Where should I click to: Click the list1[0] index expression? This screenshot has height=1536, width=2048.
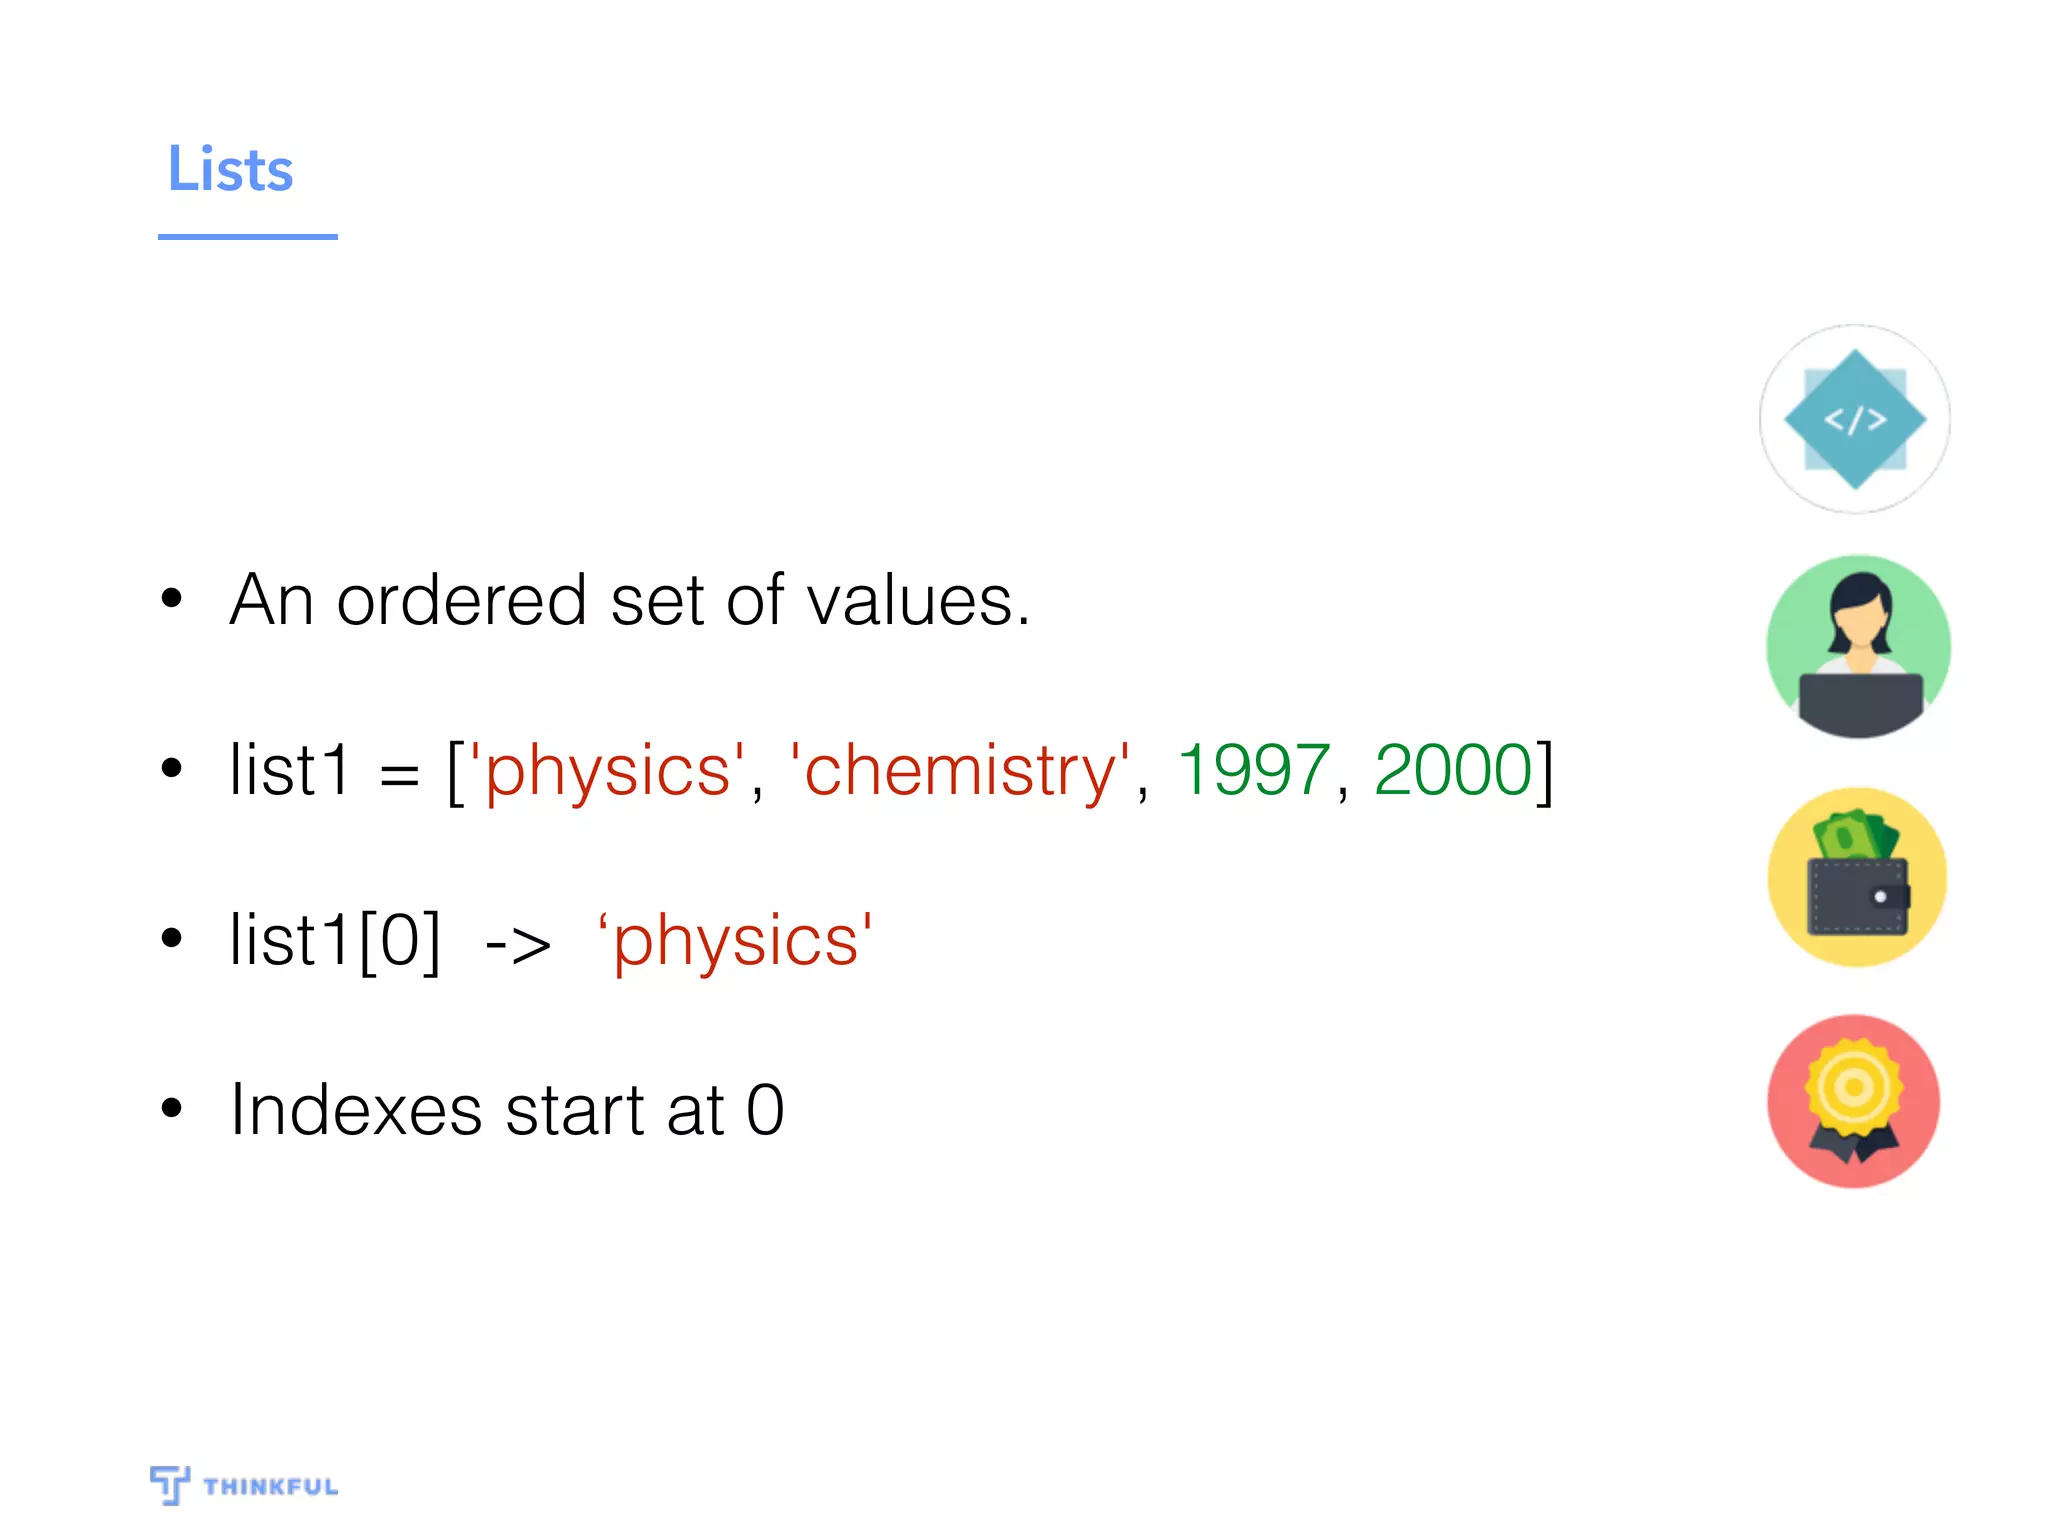click(335, 940)
